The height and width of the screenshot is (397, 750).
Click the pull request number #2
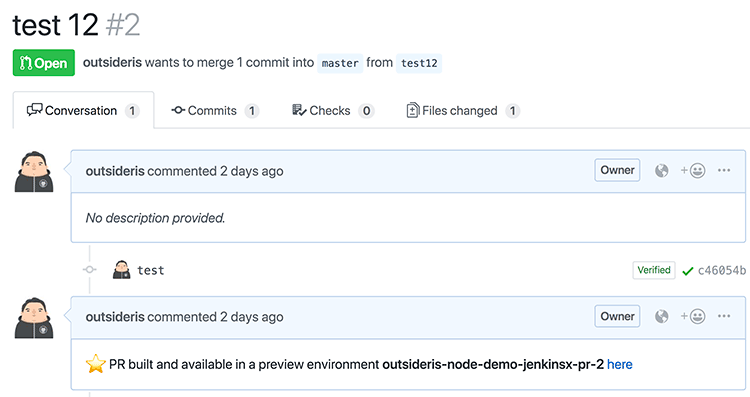coord(123,25)
